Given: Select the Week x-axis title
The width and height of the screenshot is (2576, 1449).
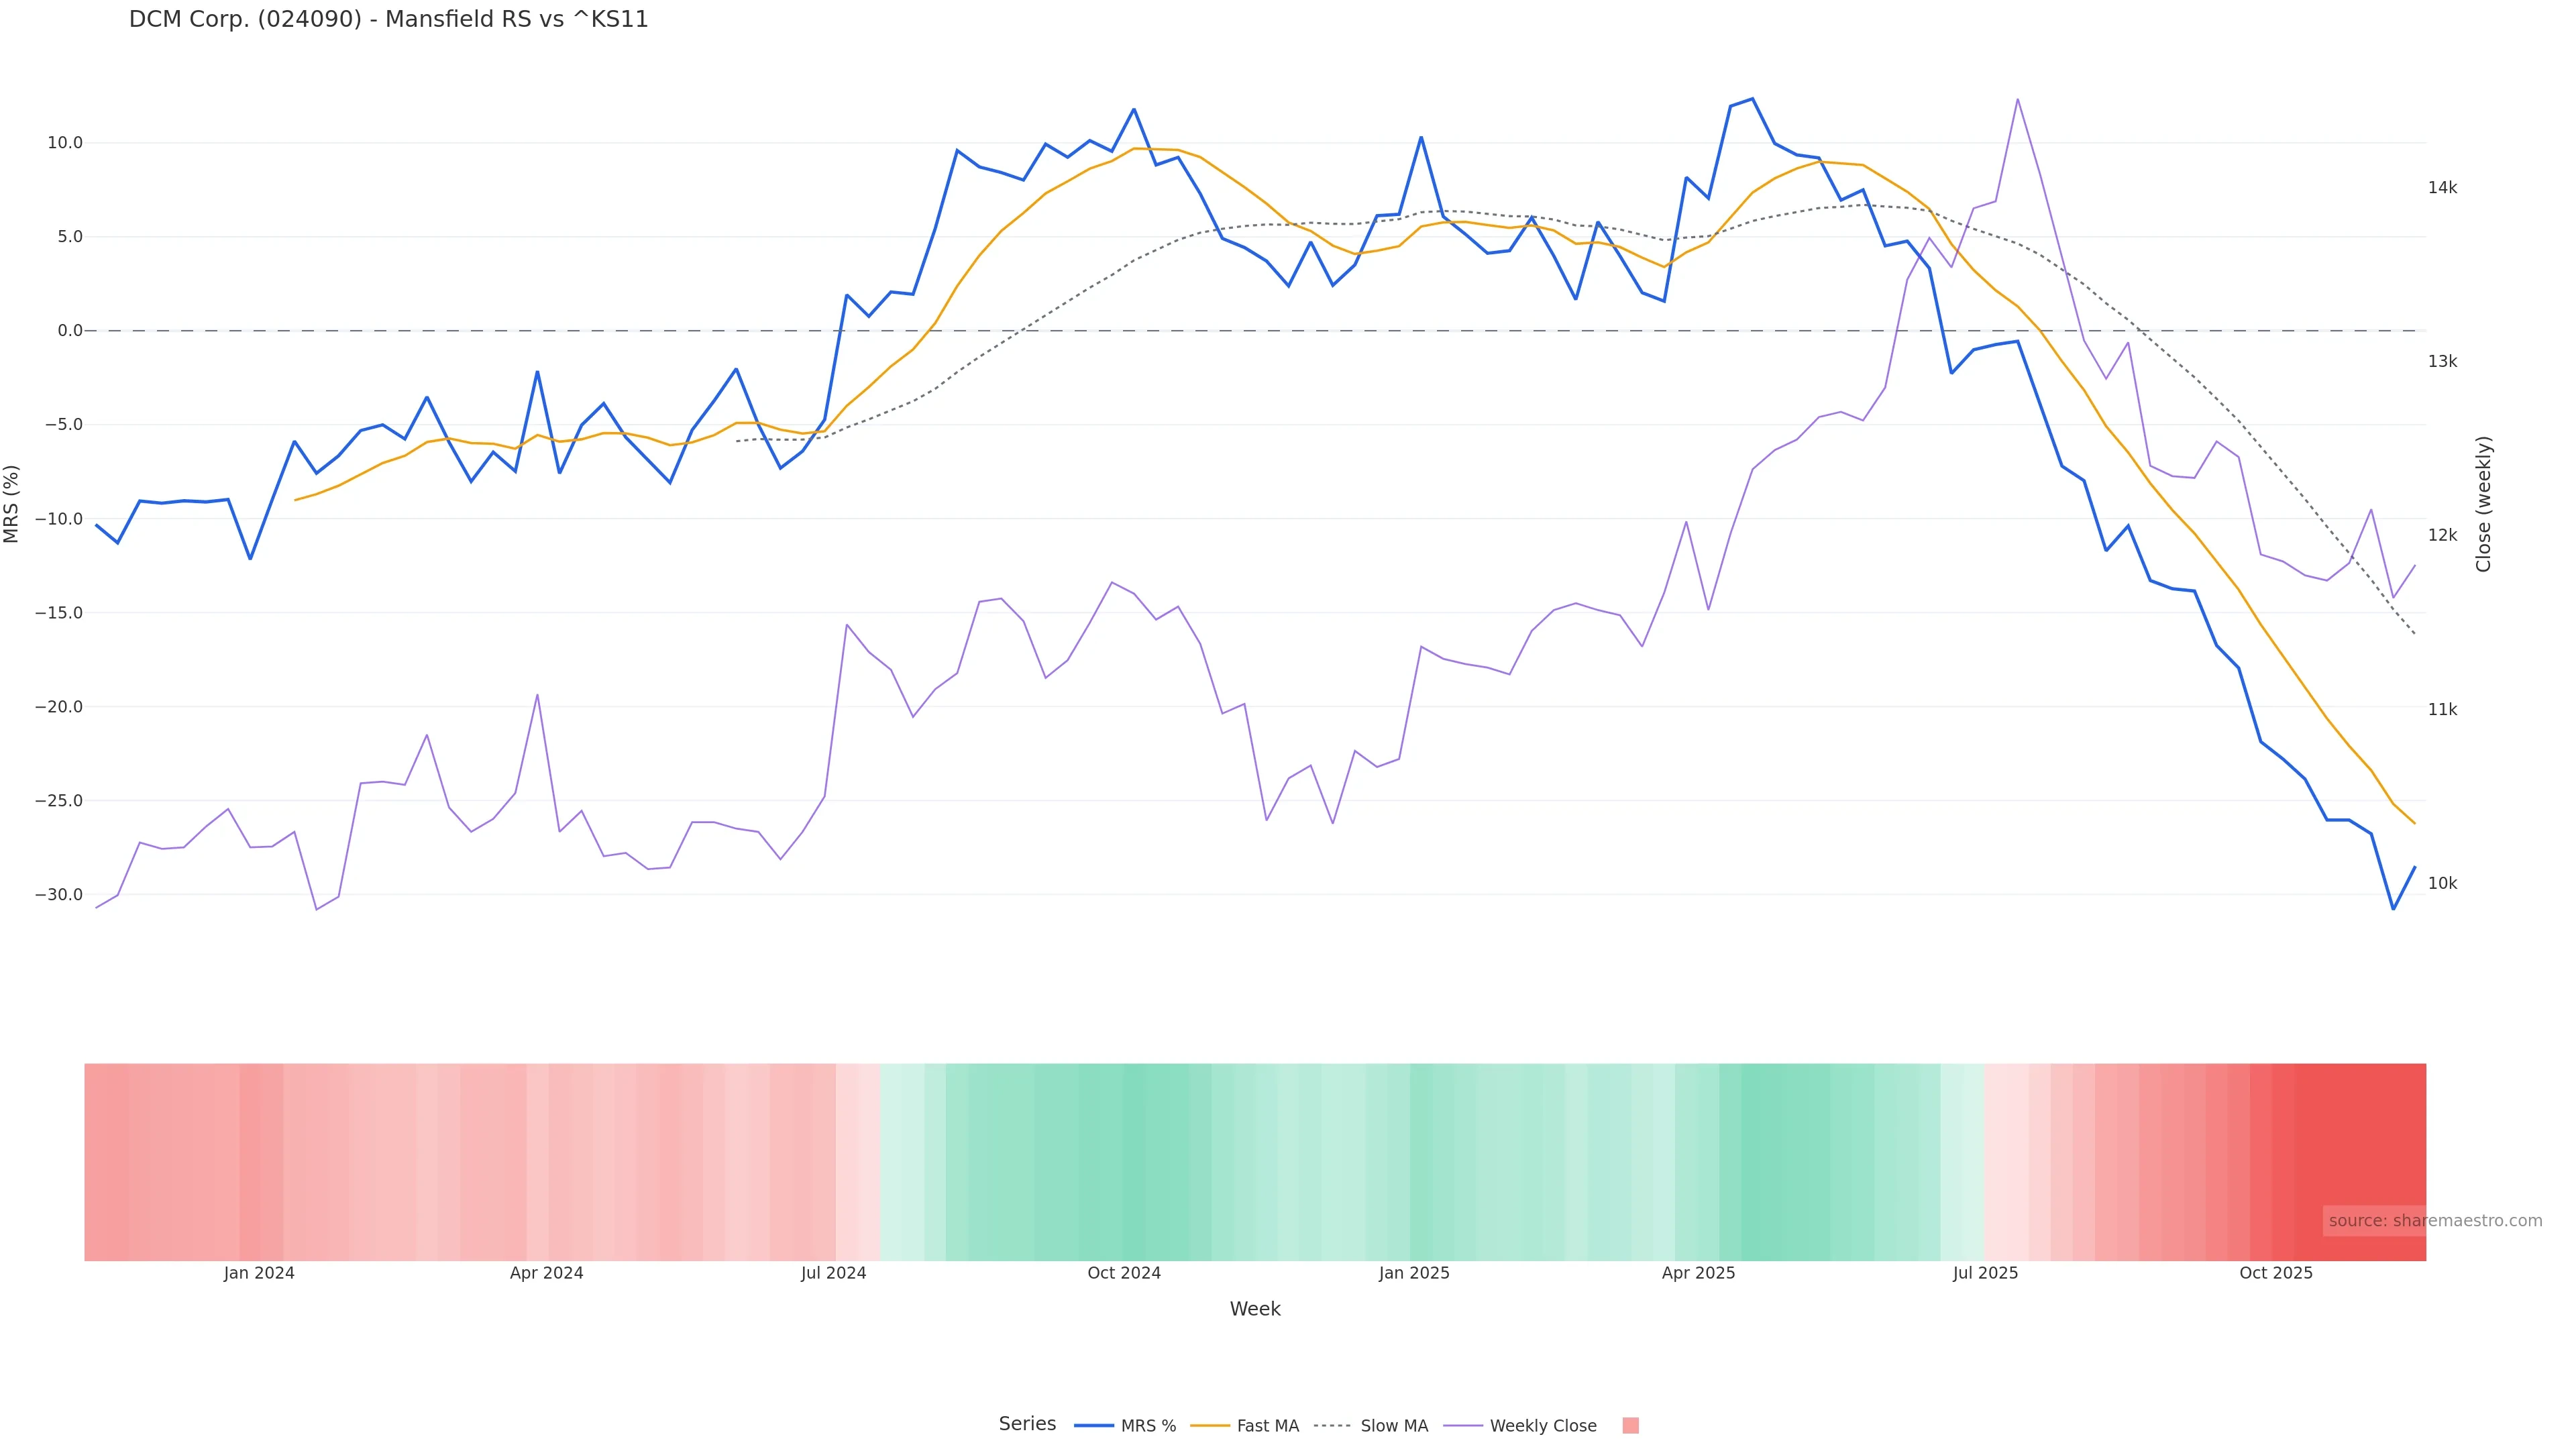Looking at the screenshot, I should click(x=1254, y=1309).
